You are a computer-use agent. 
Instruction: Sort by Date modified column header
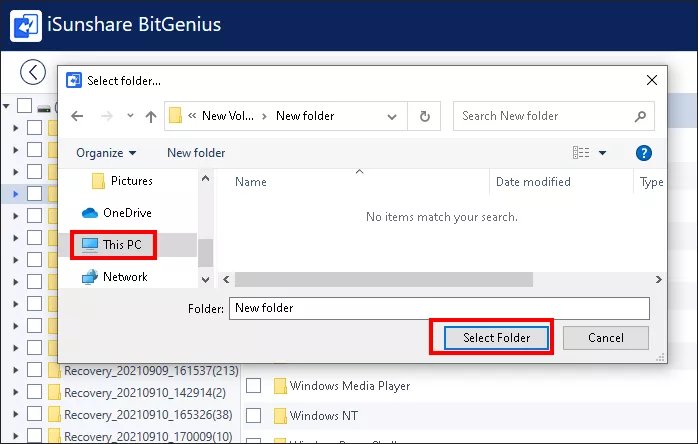pos(533,182)
